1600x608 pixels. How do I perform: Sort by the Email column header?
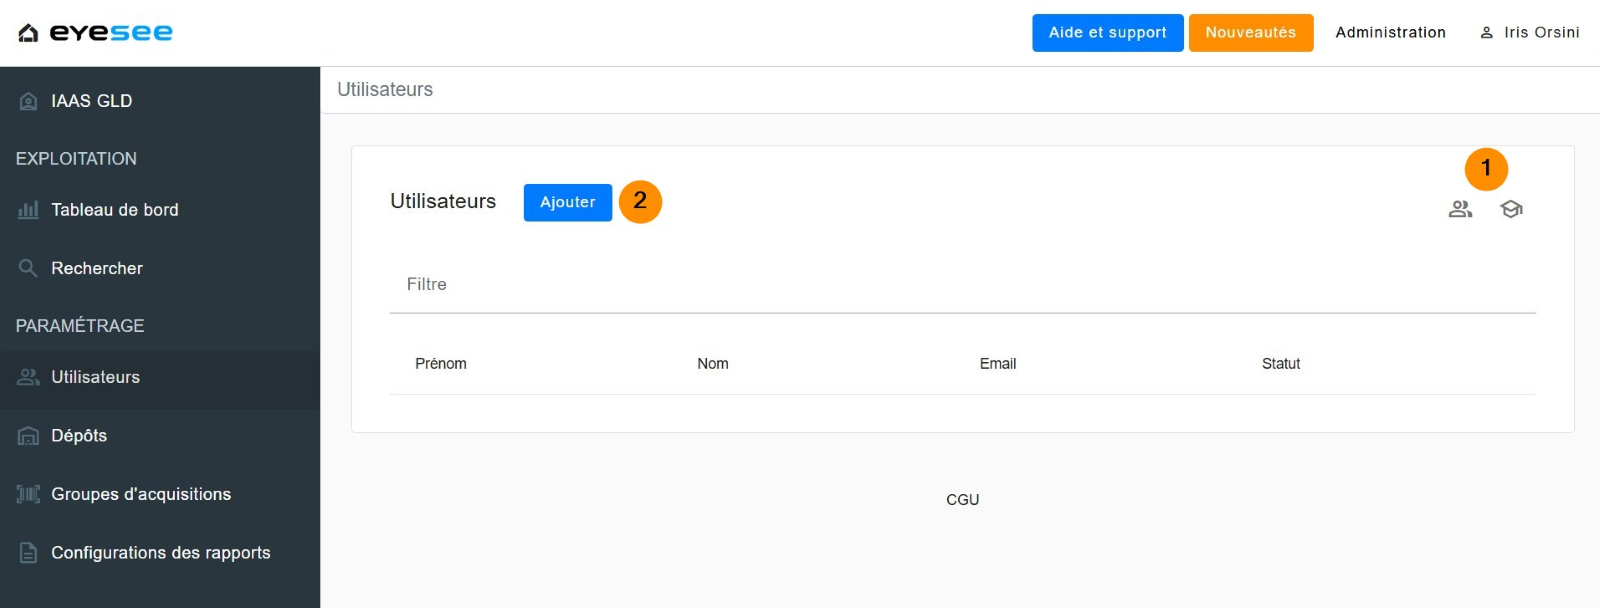click(997, 364)
